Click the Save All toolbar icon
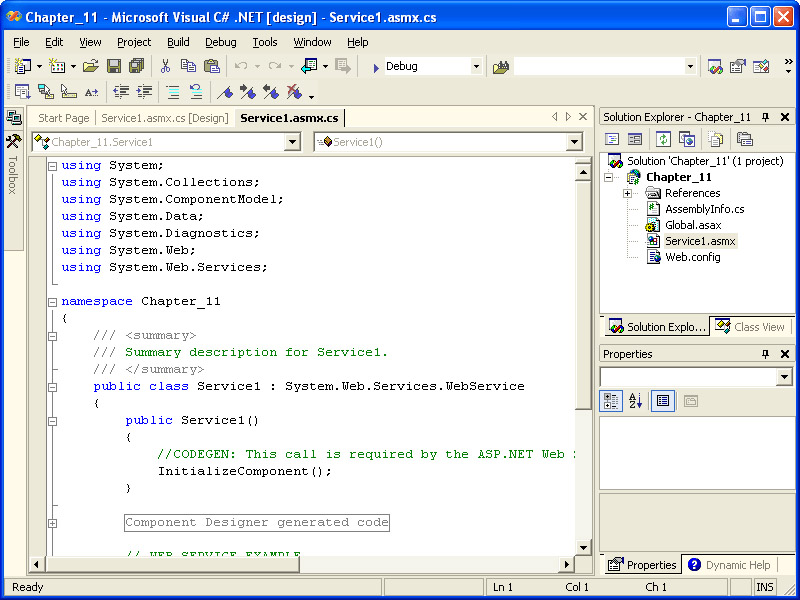This screenshot has height=600, width=800. [136, 66]
